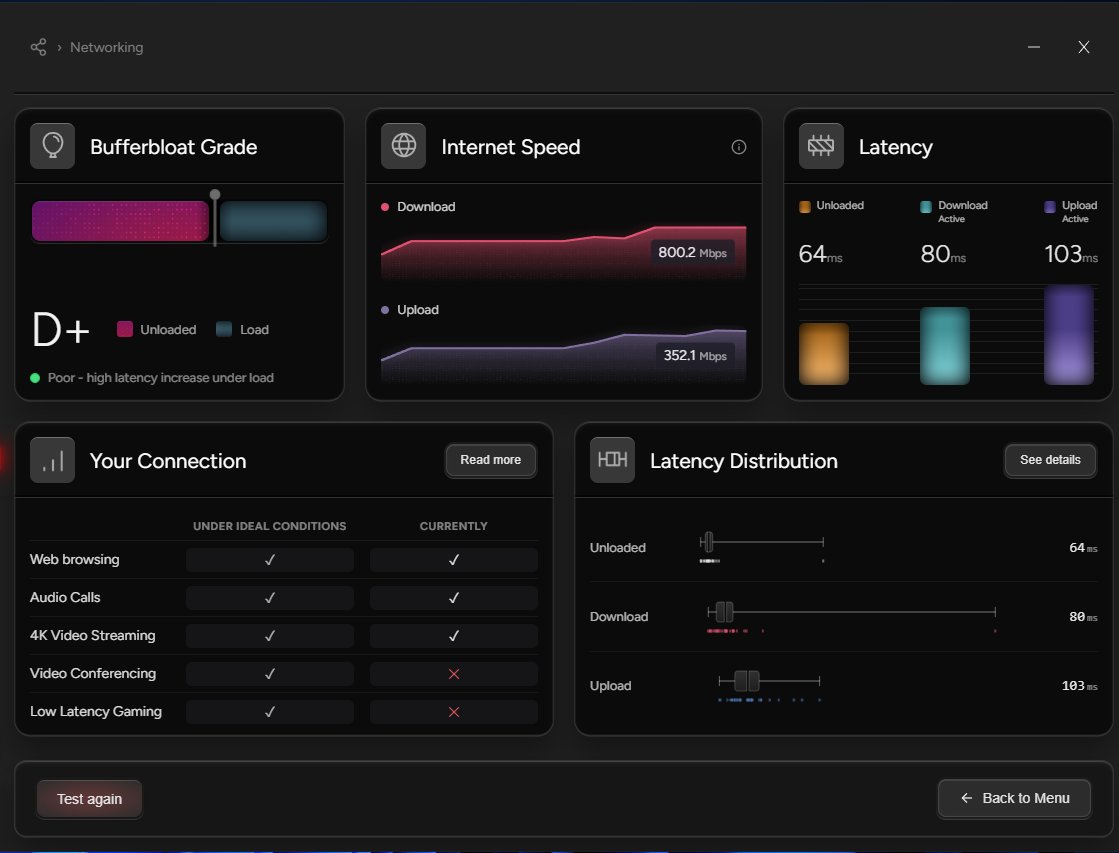Image resolution: width=1119 pixels, height=853 pixels.
Task: Click the Download speed chart area
Action: (x=564, y=253)
